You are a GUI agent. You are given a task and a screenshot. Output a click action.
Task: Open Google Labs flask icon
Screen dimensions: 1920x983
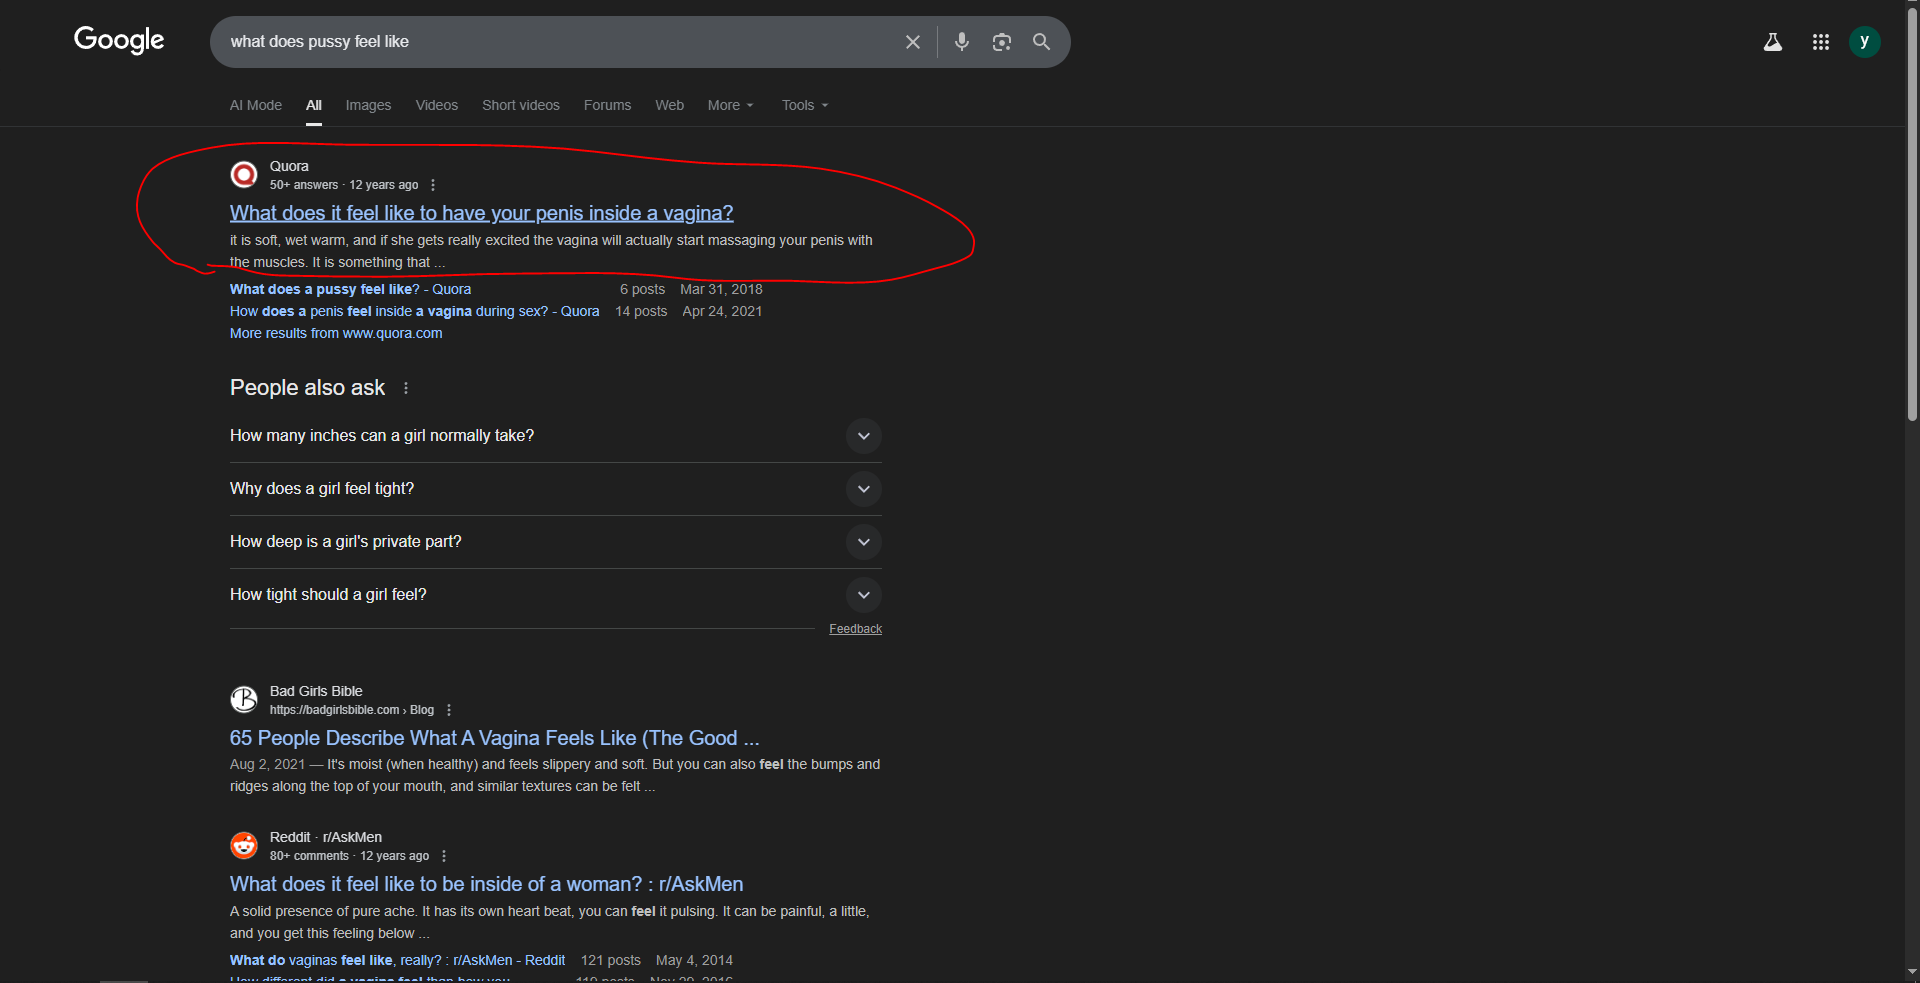(x=1772, y=42)
